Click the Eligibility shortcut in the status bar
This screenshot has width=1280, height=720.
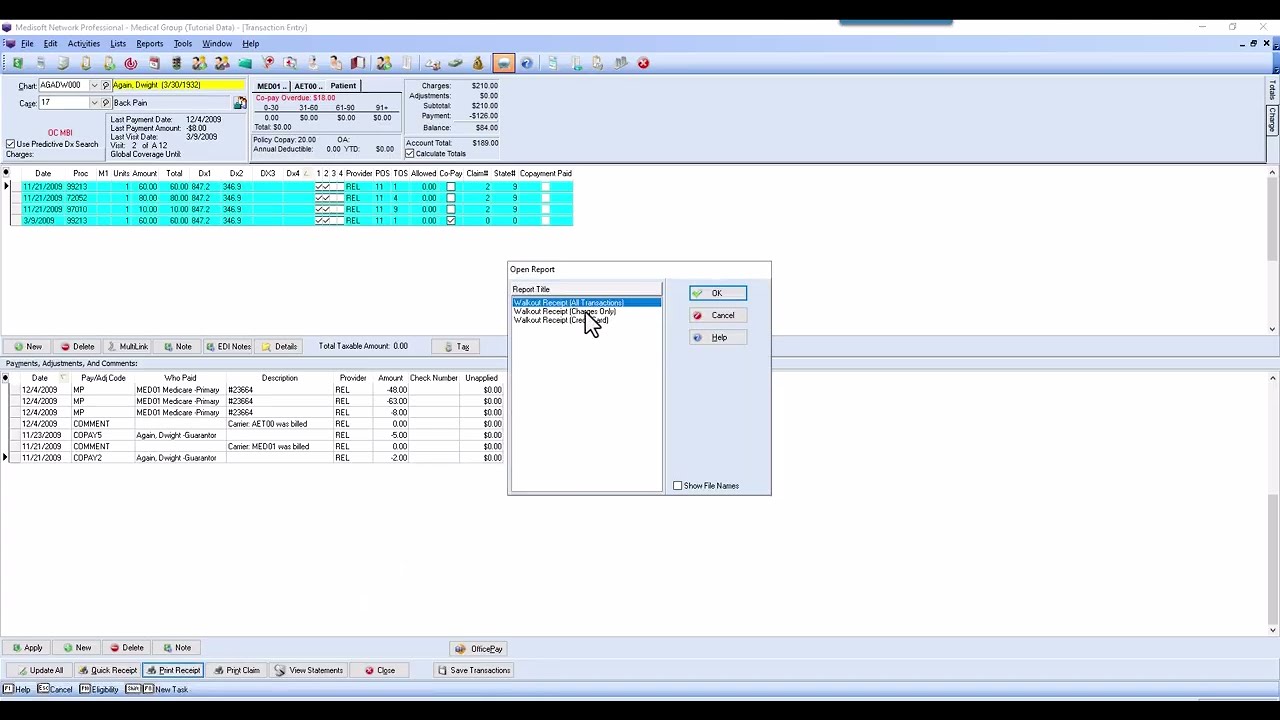[99, 690]
